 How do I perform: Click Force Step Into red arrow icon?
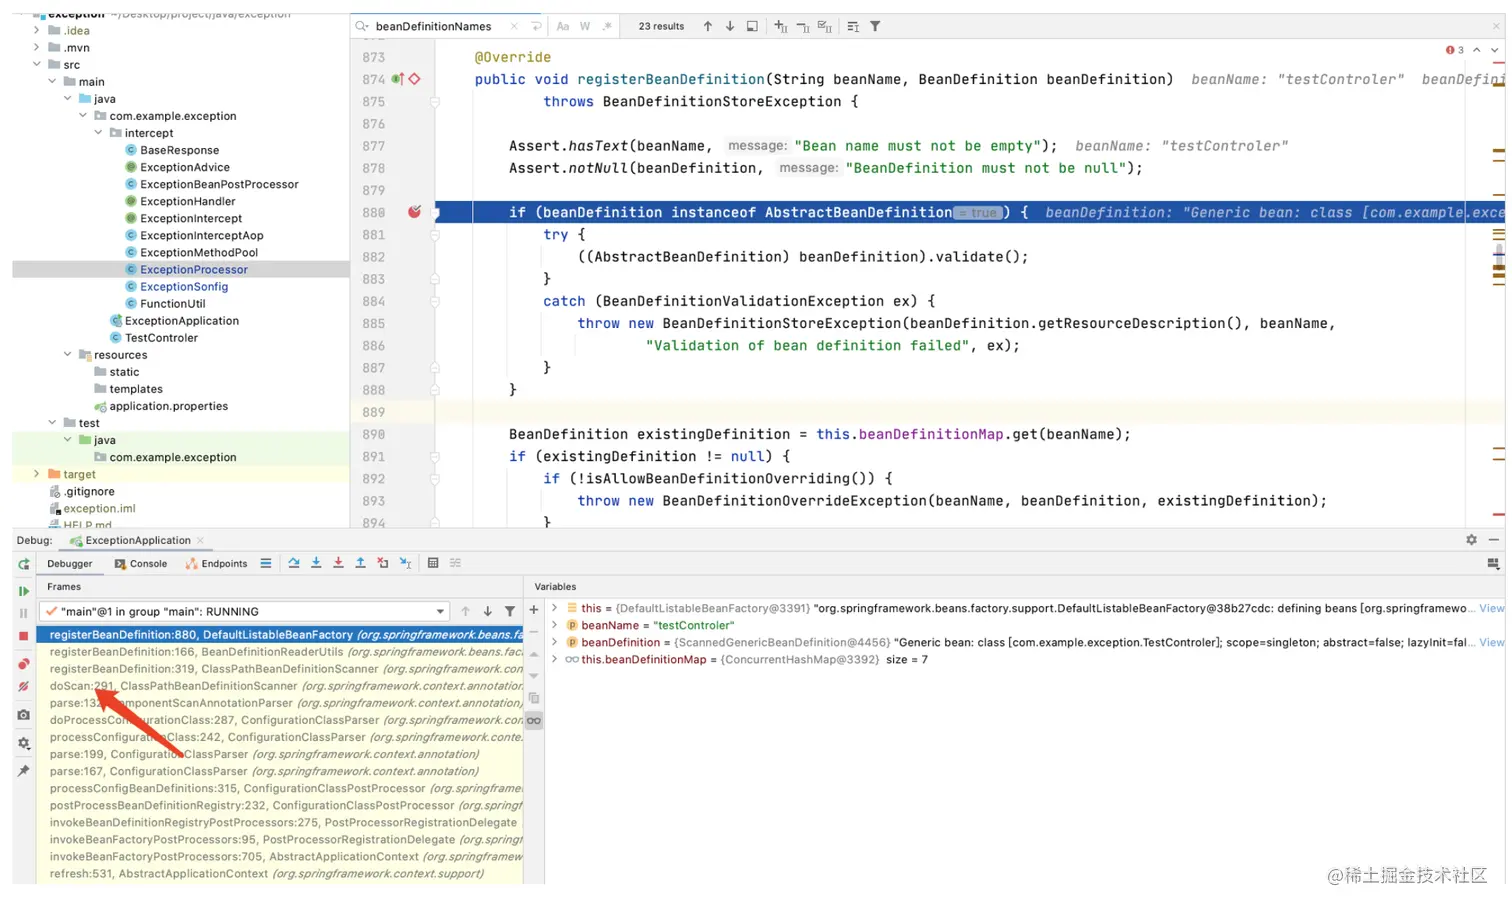click(338, 563)
